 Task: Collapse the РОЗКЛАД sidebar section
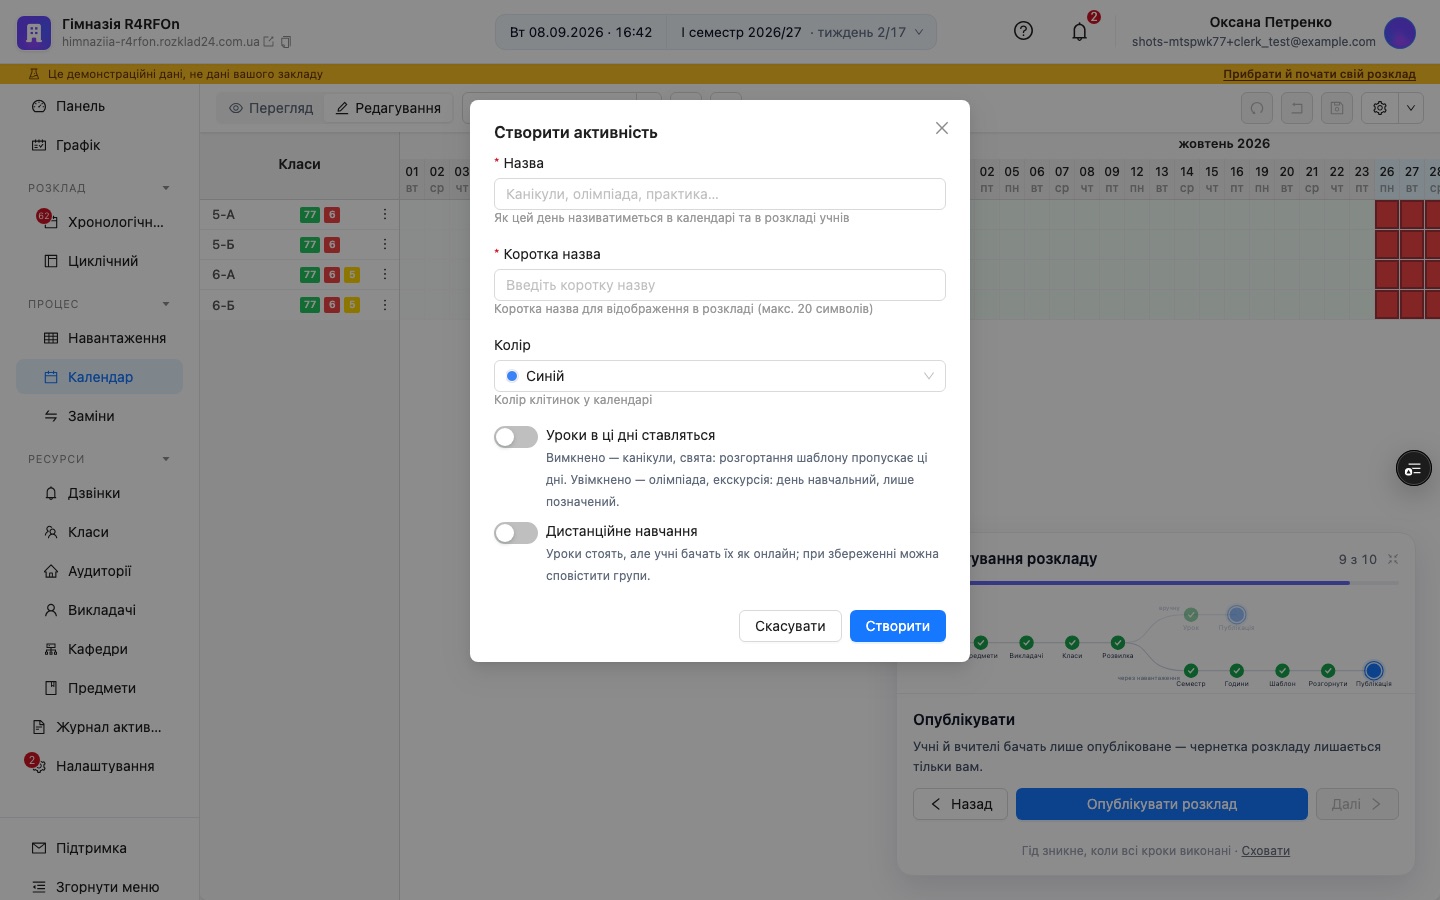click(x=166, y=188)
